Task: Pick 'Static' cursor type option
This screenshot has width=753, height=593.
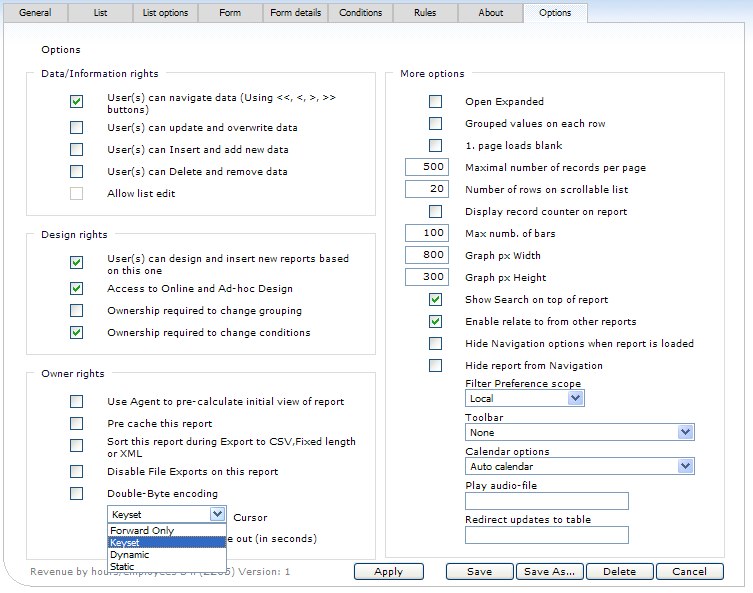Action: coord(123,565)
